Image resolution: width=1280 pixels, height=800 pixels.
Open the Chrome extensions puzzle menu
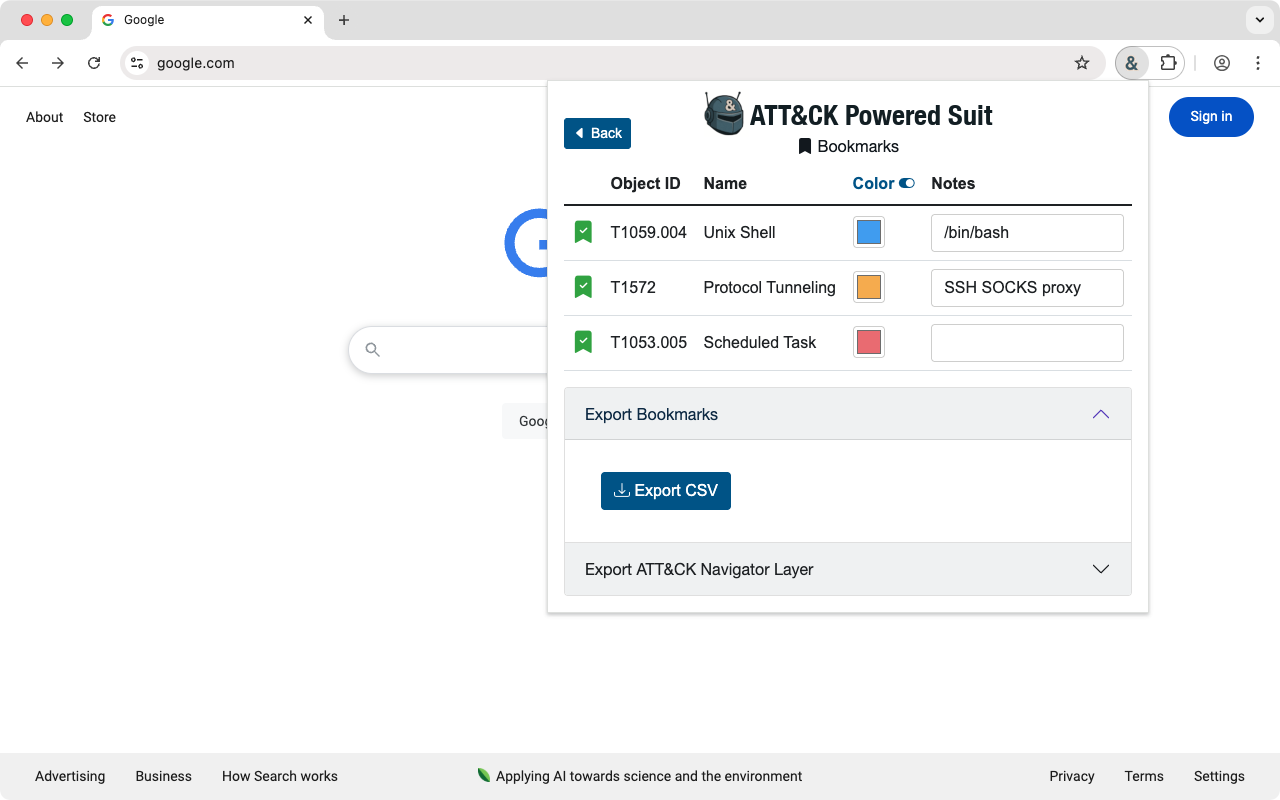pos(1168,63)
